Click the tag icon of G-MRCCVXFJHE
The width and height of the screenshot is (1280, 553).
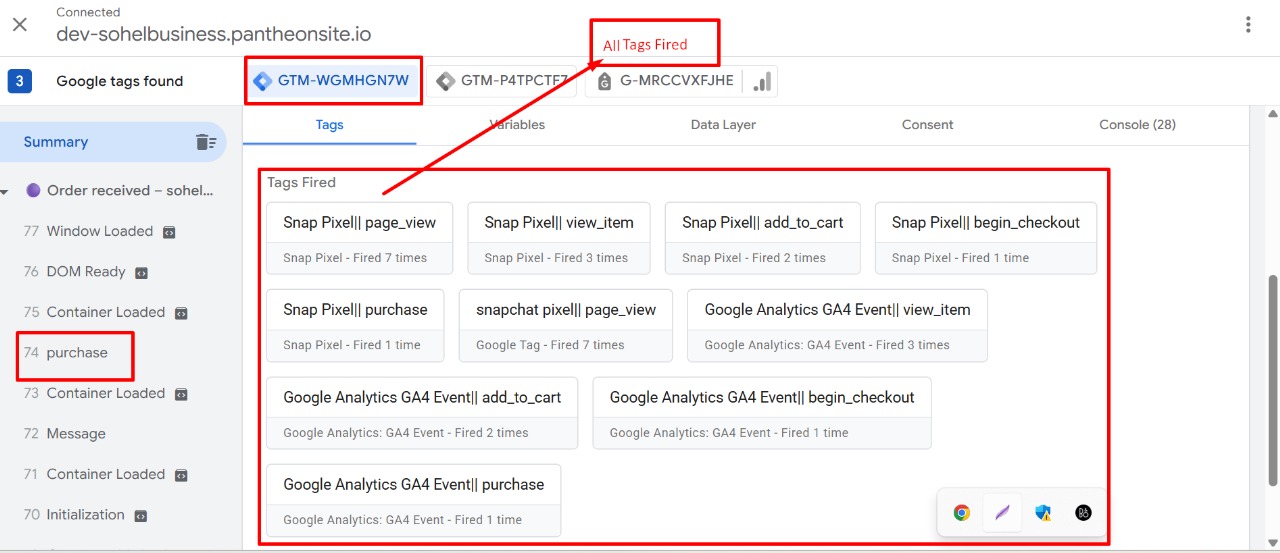[x=604, y=82]
